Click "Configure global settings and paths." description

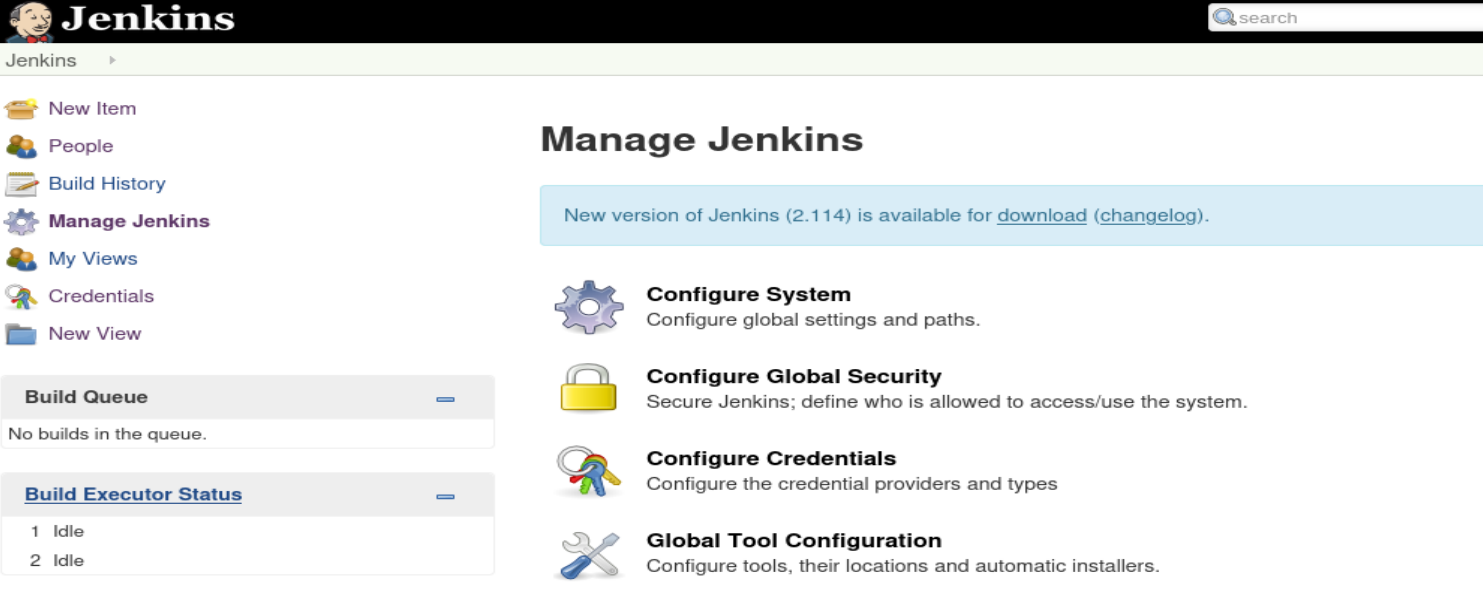click(x=813, y=320)
